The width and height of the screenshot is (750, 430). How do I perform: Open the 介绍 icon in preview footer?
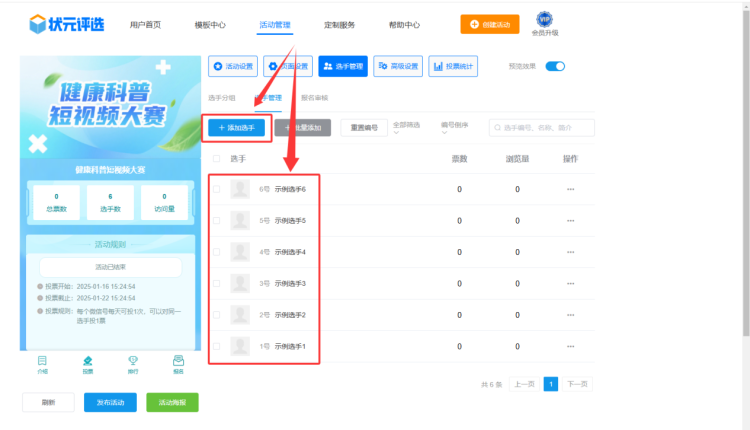[x=42, y=362]
